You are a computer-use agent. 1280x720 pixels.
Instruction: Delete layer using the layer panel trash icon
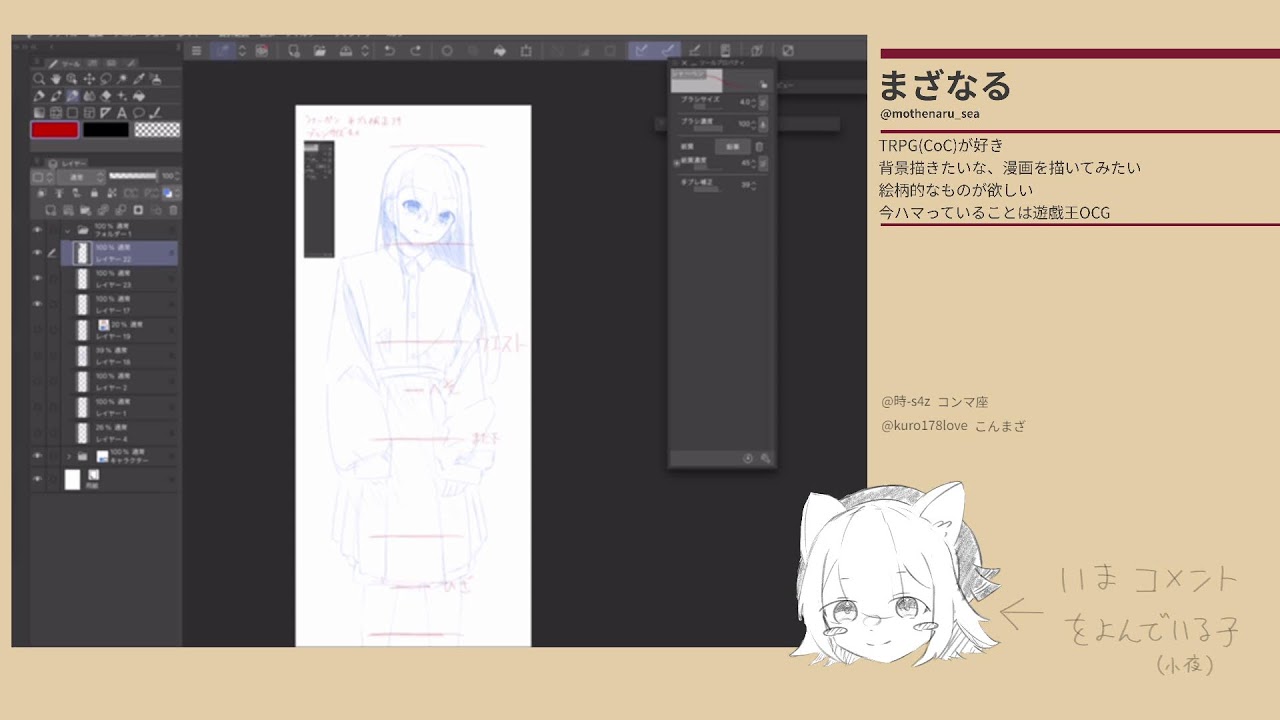(x=173, y=210)
